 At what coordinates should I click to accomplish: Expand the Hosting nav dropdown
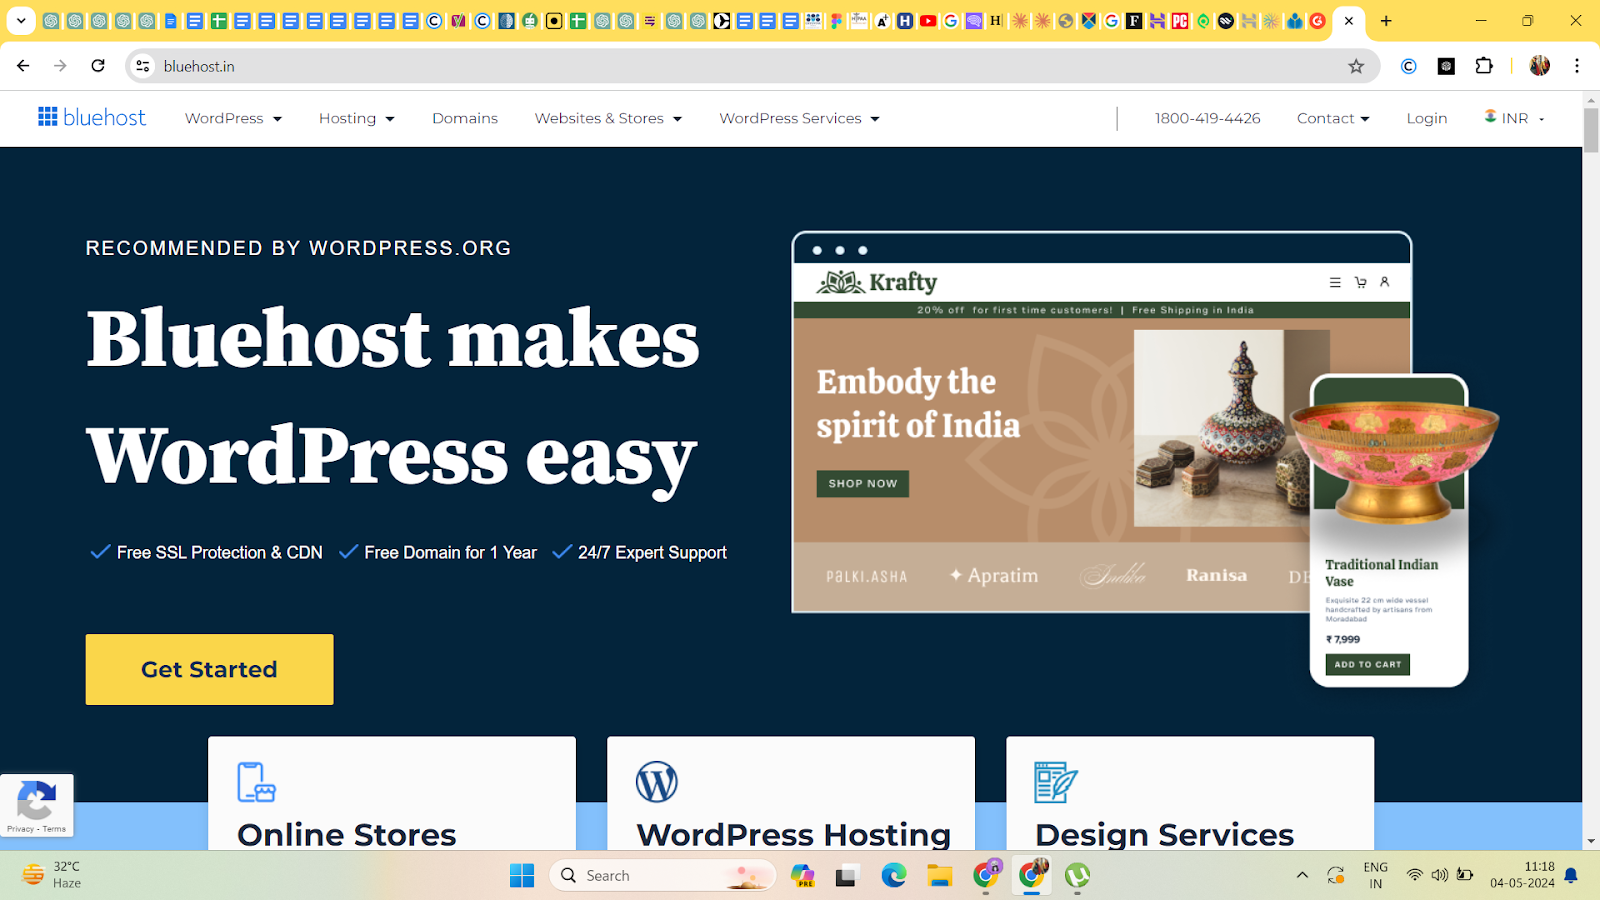(357, 118)
